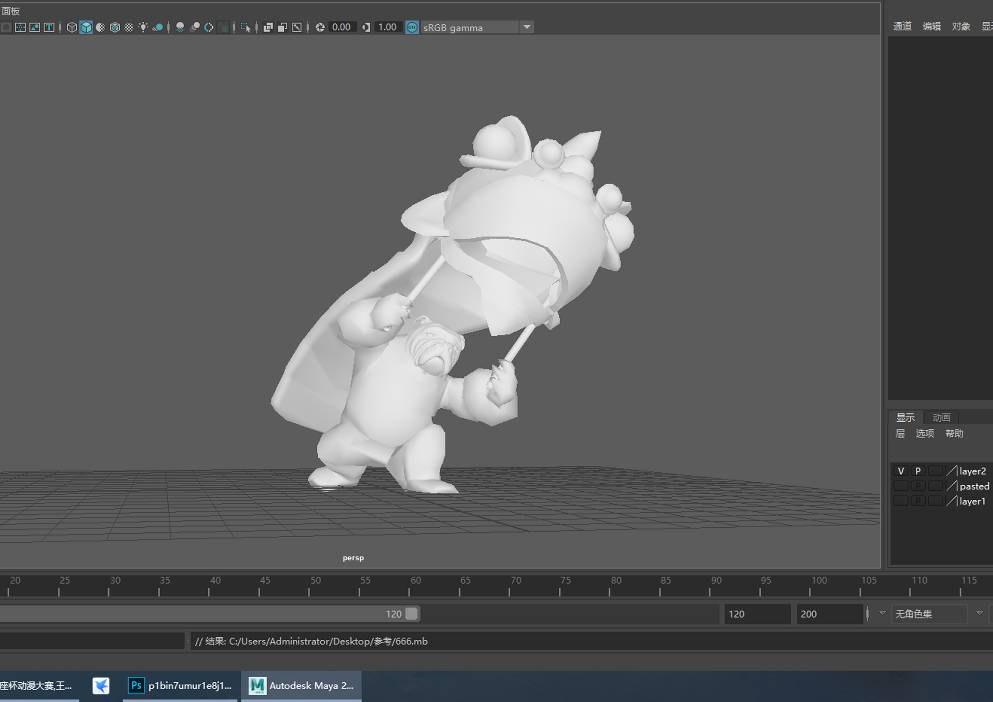The width and height of the screenshot is (993, 702).
Task: Click animation end time field 200
Action: click(x=830, y=614)
